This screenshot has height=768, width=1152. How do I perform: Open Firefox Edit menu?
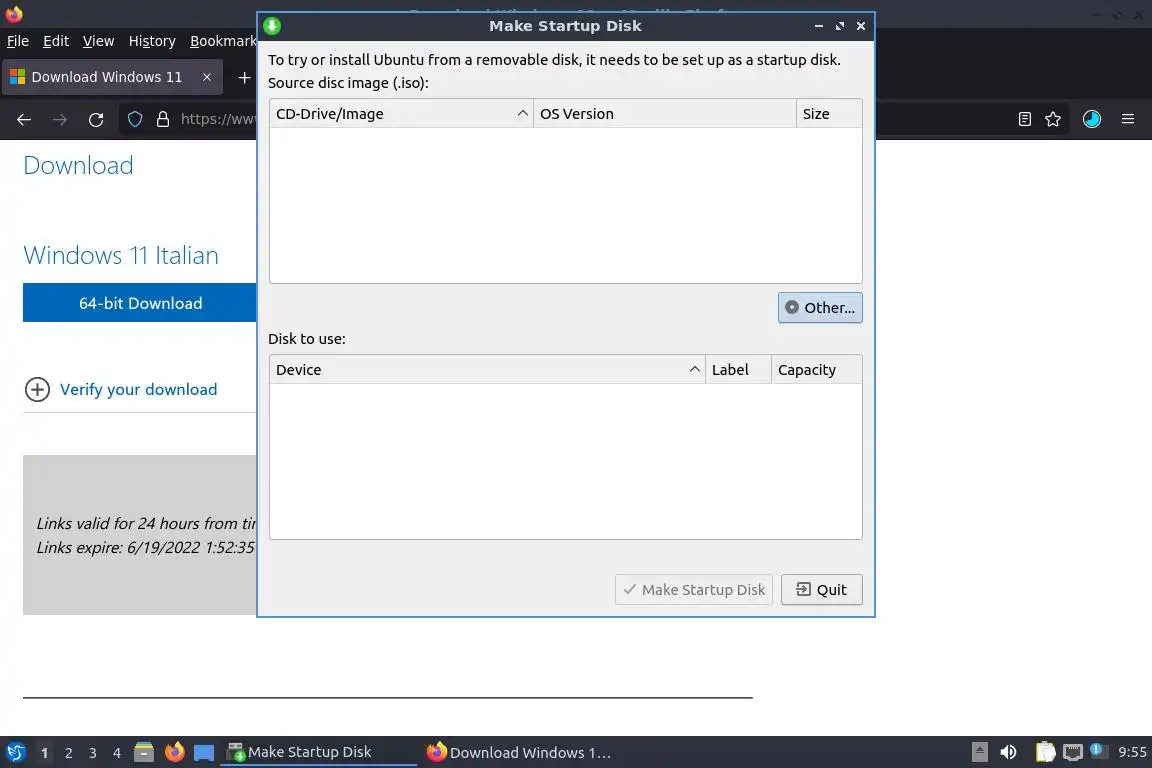tap(56, 41)
